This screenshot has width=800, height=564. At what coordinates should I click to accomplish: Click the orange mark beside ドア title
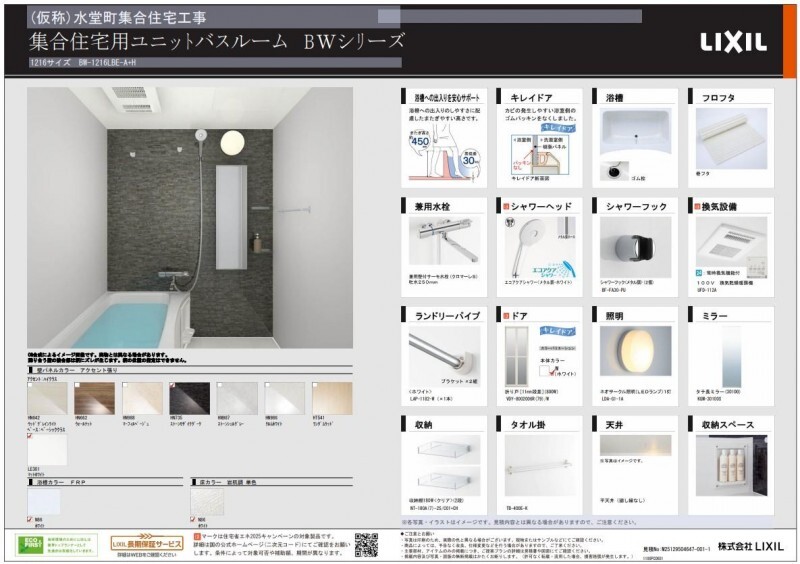pyautogui.click(x=506, y=316)
